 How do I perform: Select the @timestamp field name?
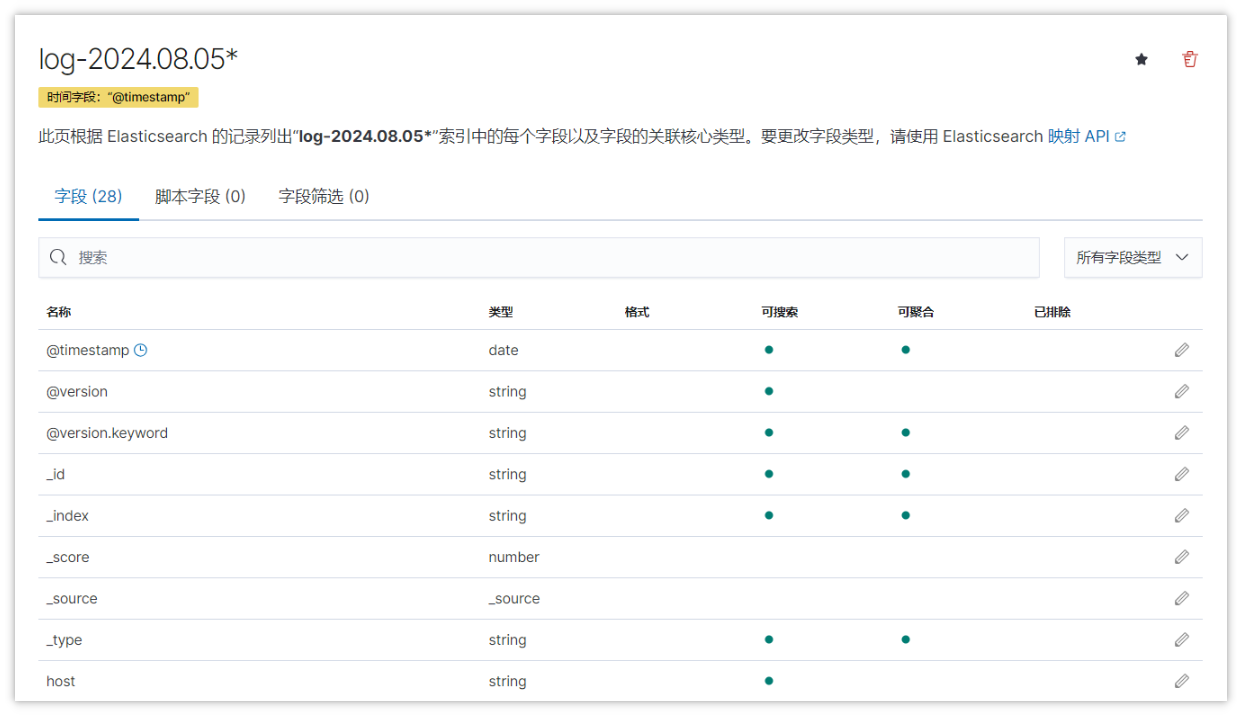click(88, 350)
